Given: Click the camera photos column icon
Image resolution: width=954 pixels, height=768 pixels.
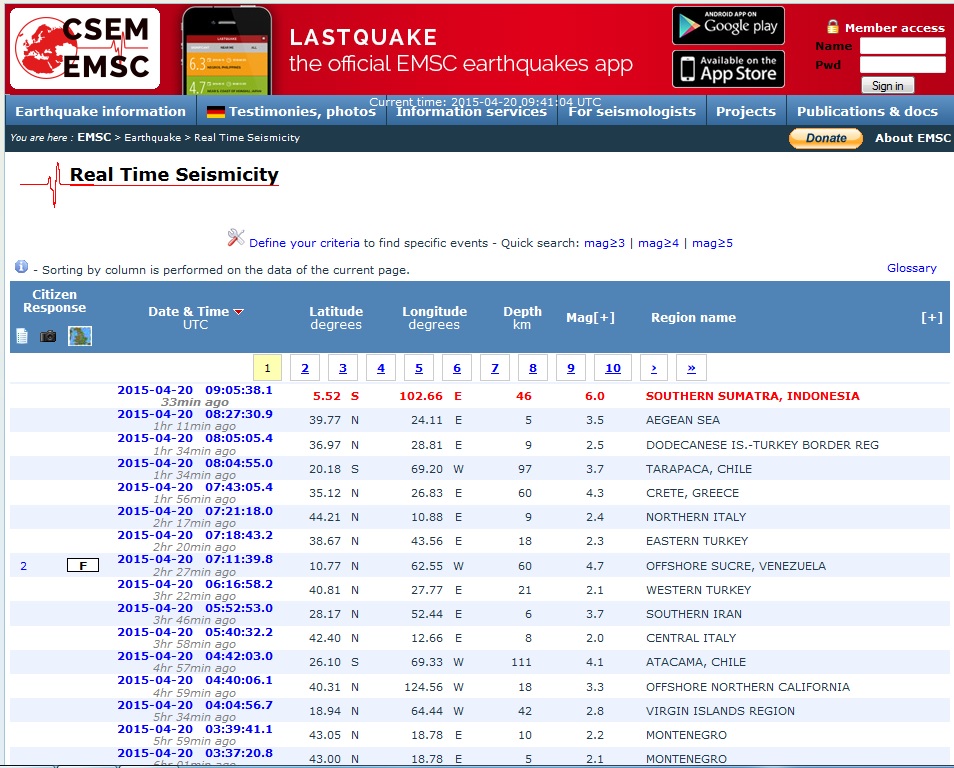Looking at the screenshot, I should tap(48, 336).
